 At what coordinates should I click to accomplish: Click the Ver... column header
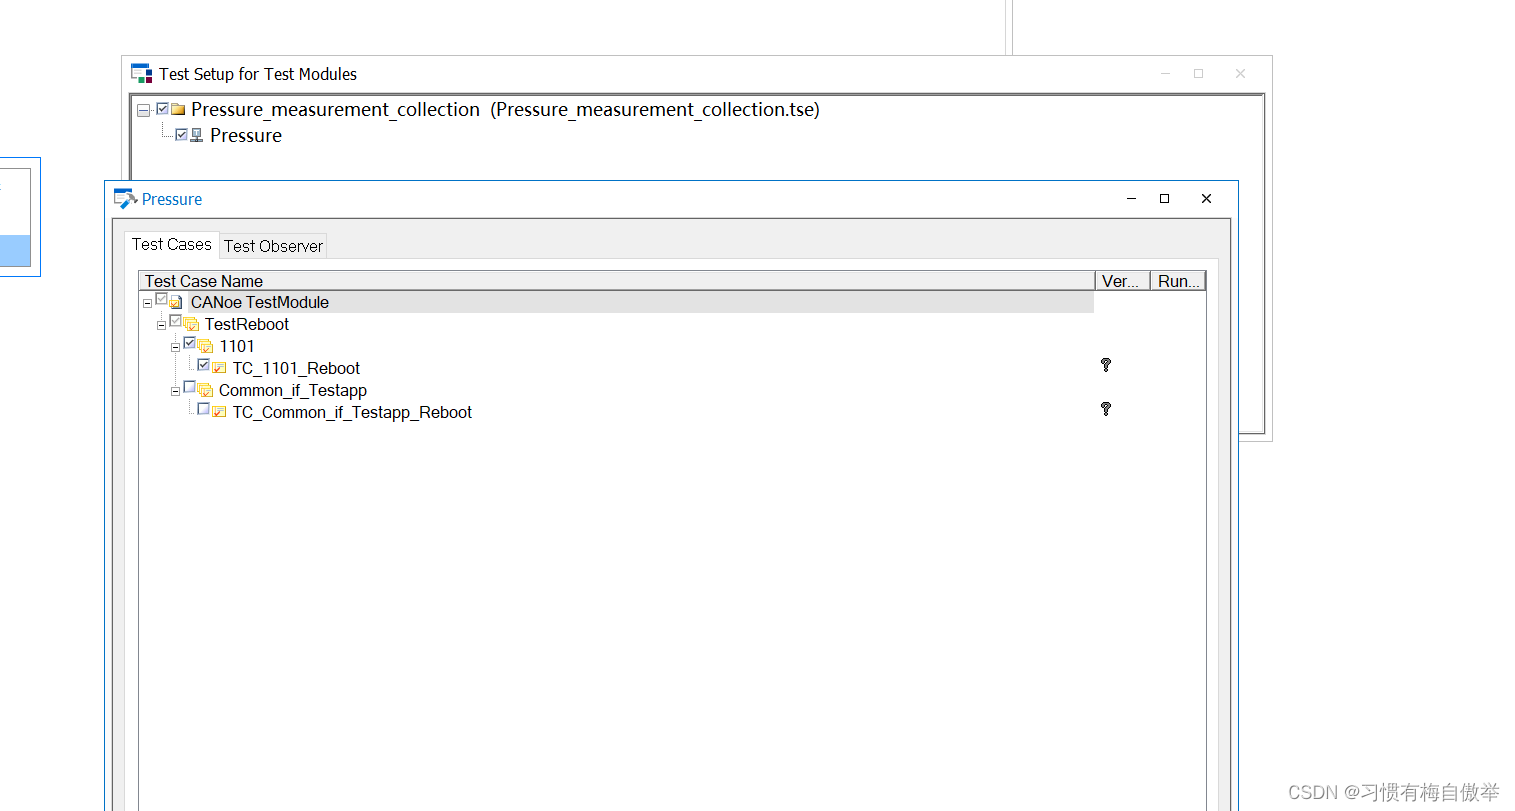tap(1122, 281)
